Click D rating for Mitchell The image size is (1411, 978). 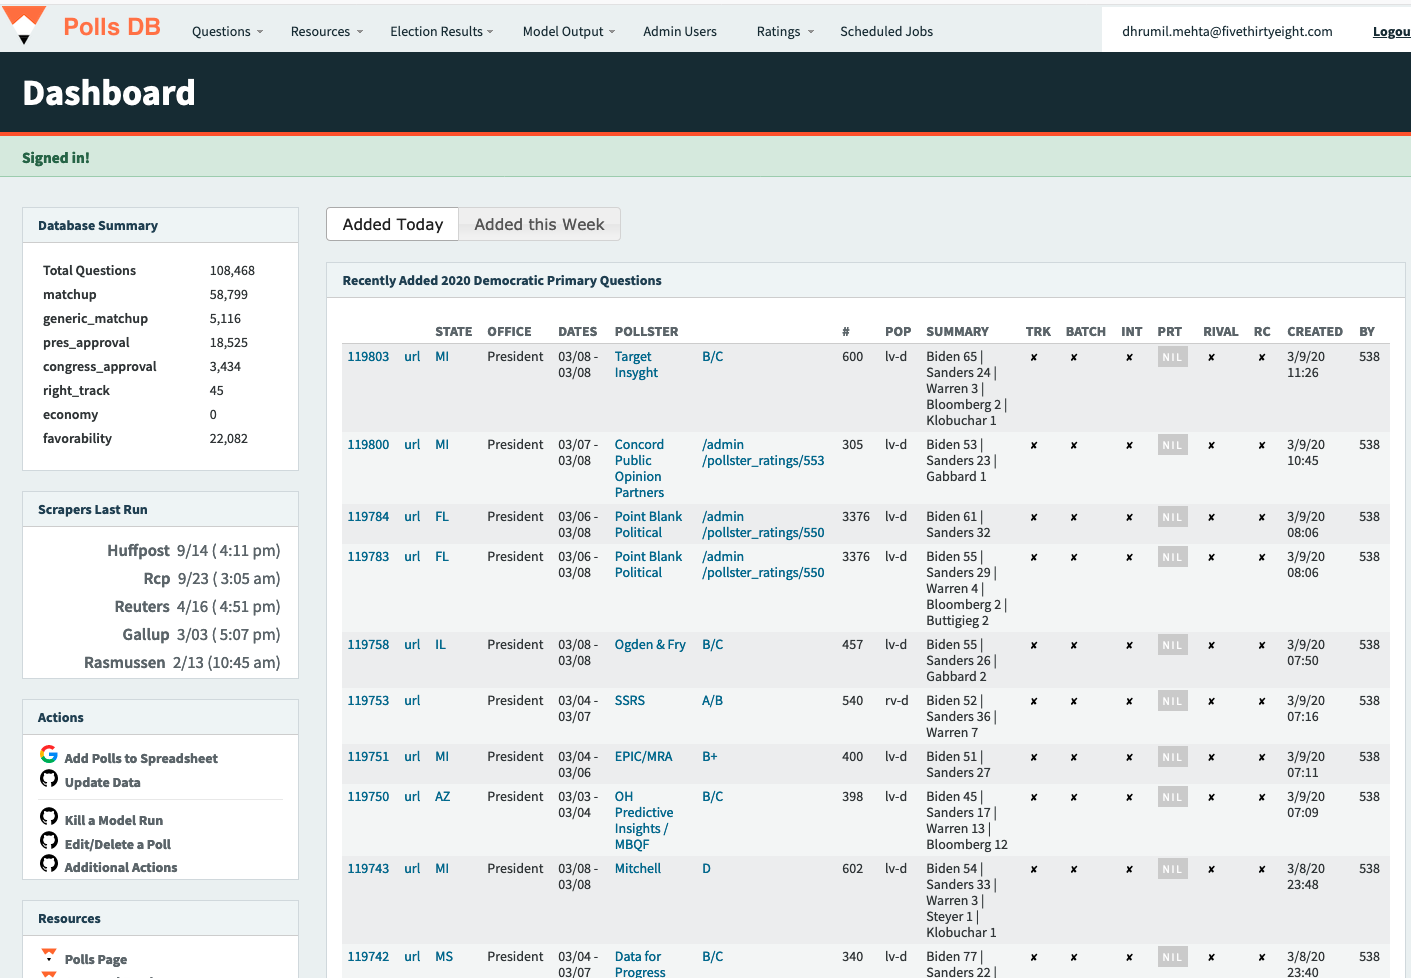click(x=706, y=869)
